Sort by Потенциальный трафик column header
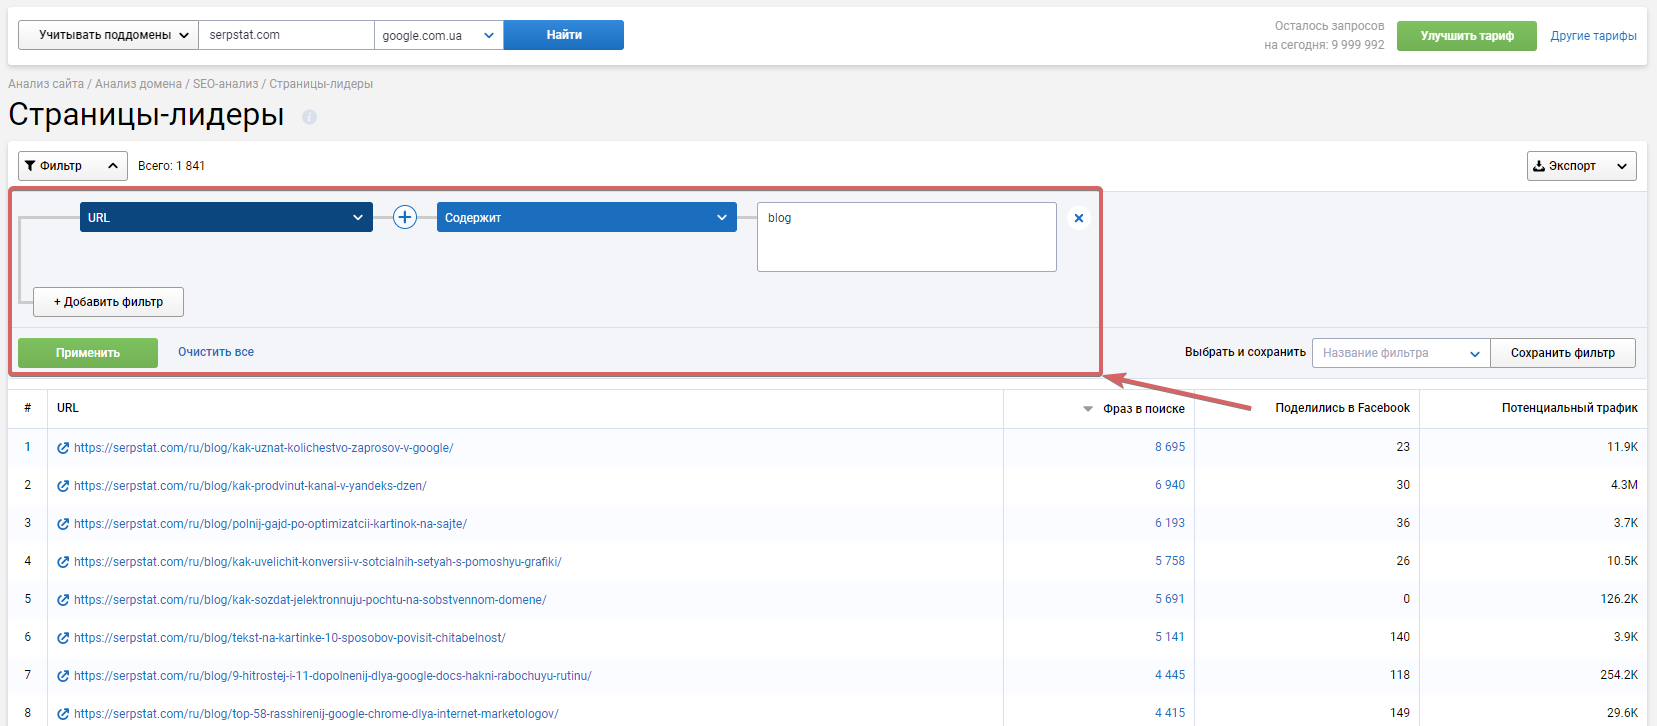The image size is (1657, 726). tap(1569, 408)
